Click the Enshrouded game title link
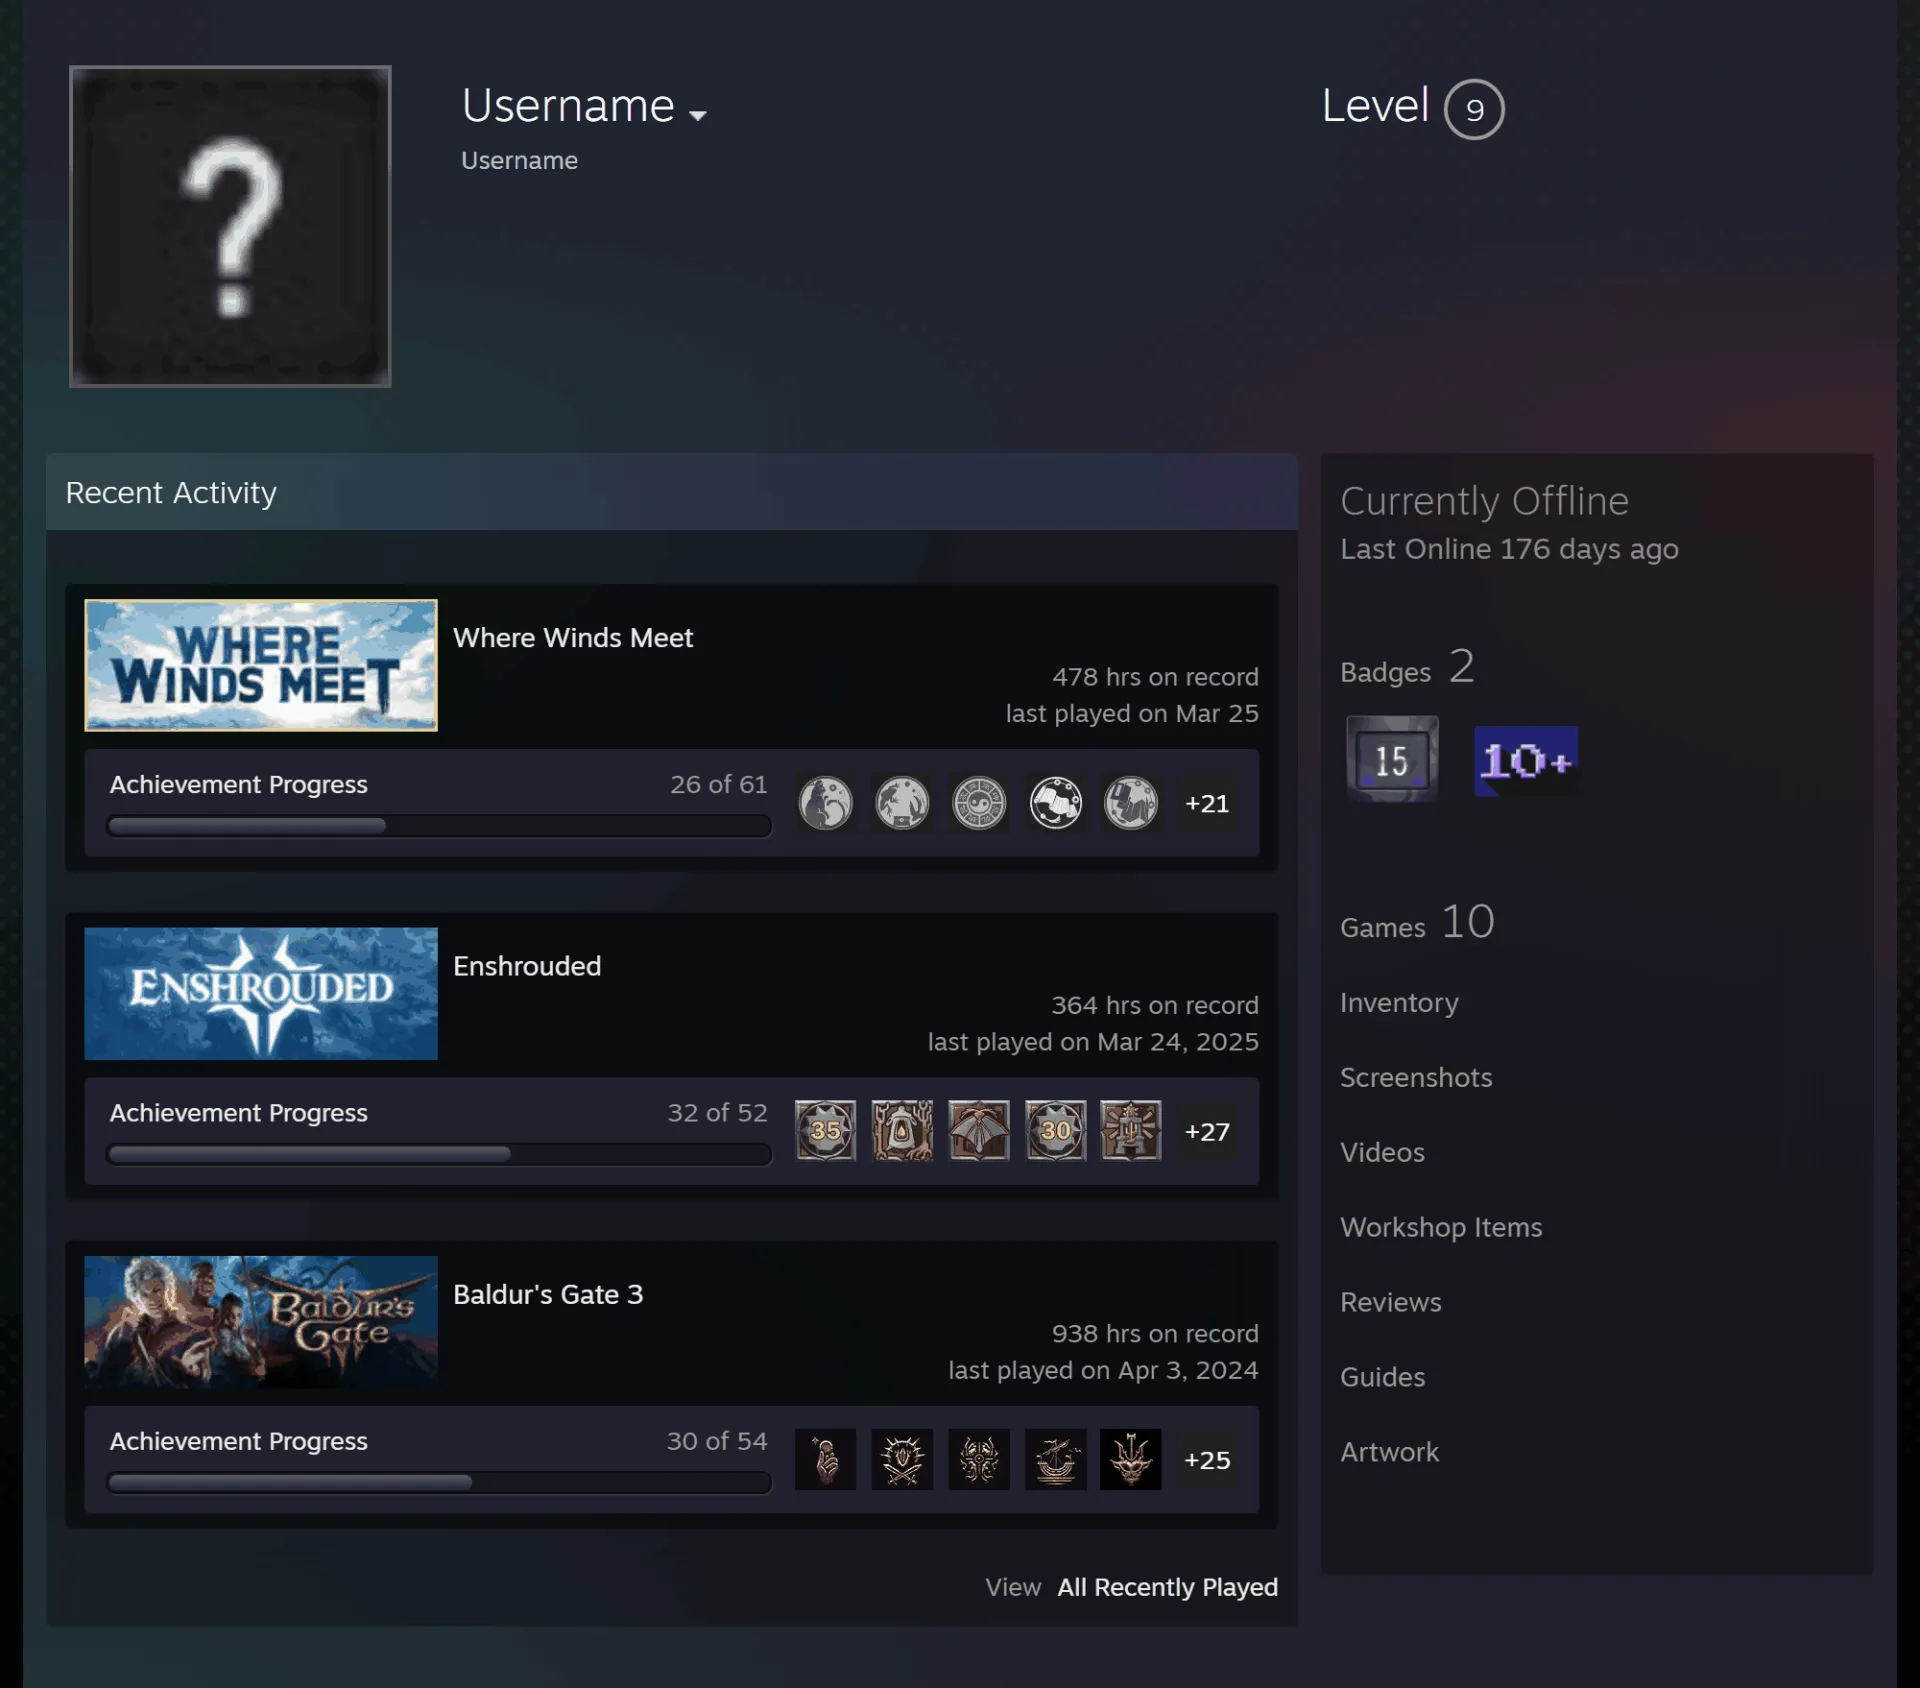The width and height of the screenshot is (1920, 1688). [527, 966]
